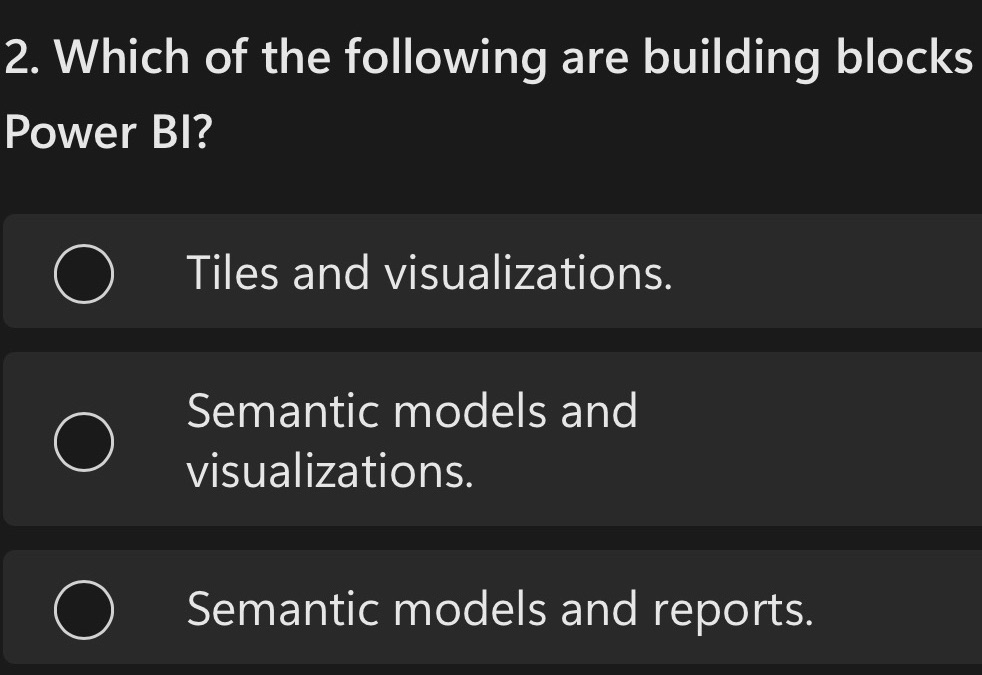Image resolution: width=982 pixels, height=675 pixels.
Task: Select the "Tiles and visualizations" radio button
Action: tap(82, 273)
